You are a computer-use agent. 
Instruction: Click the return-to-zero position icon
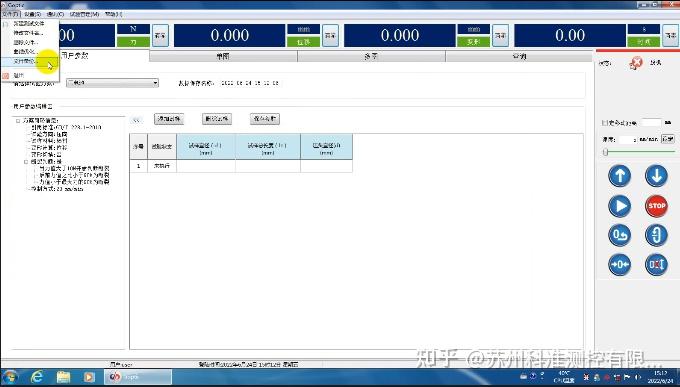coord(619,235)
